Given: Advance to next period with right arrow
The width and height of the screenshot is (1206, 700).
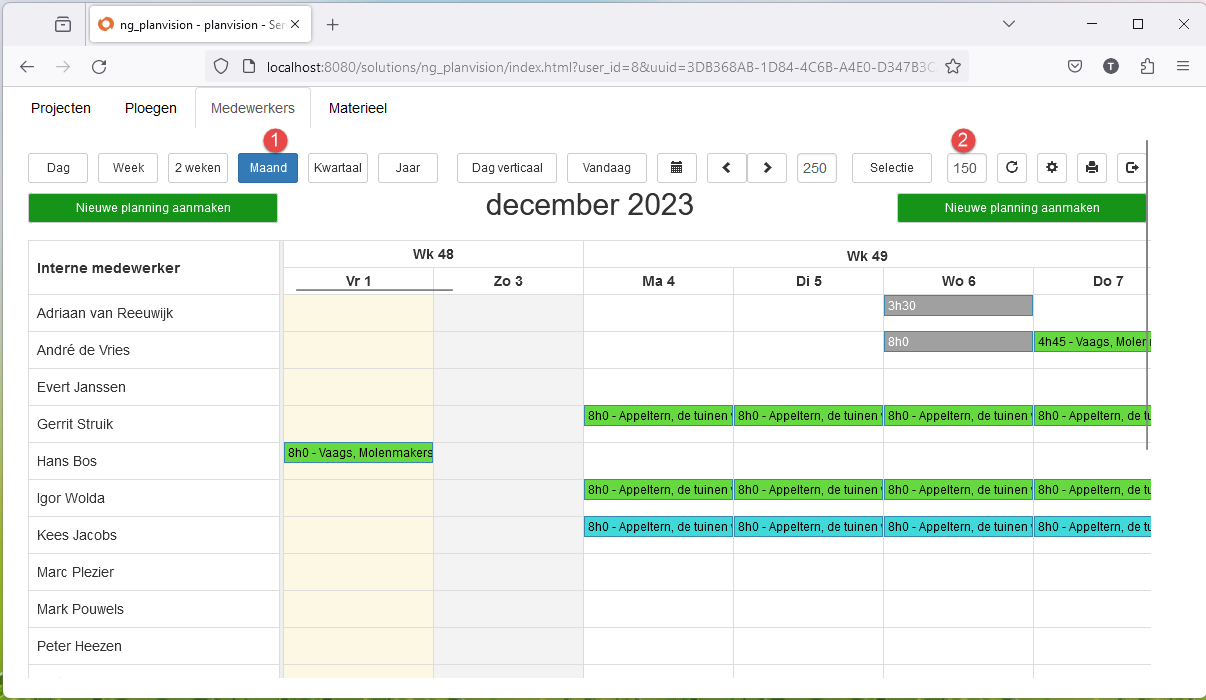Looking at the screenshot, I should pyautogui.click(x=767, y=168).
